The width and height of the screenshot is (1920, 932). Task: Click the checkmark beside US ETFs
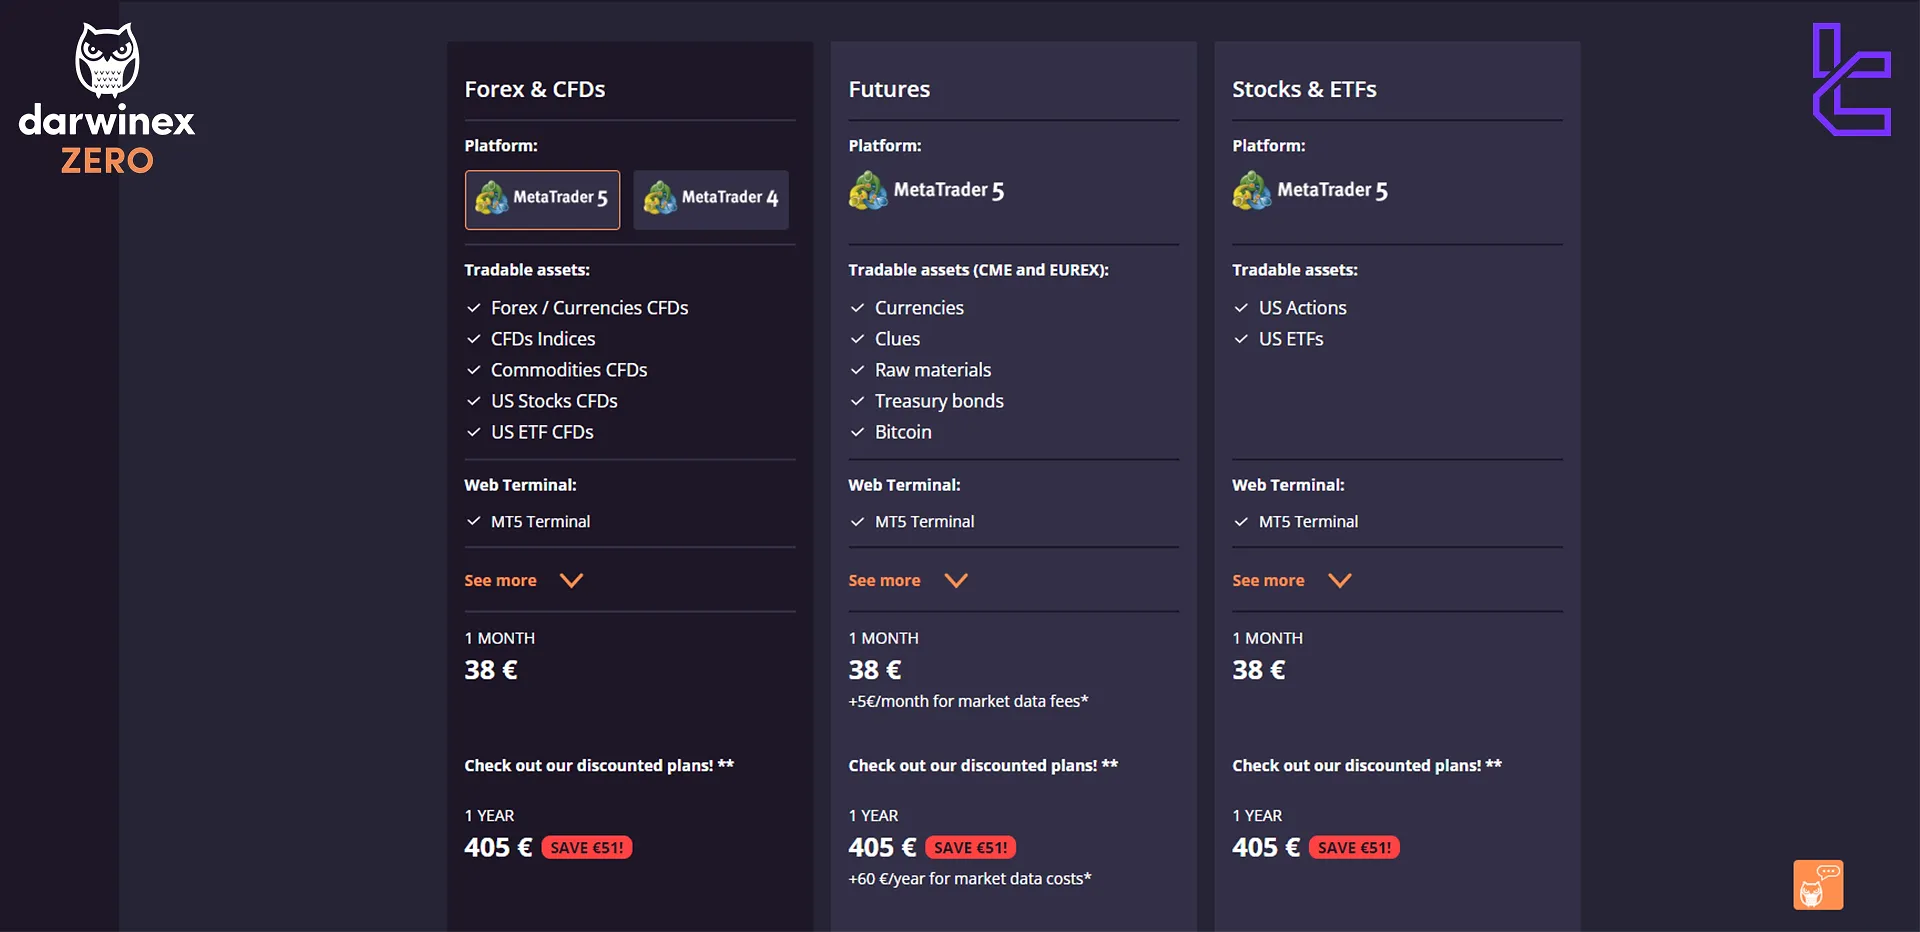click(x=1241, y=339)
